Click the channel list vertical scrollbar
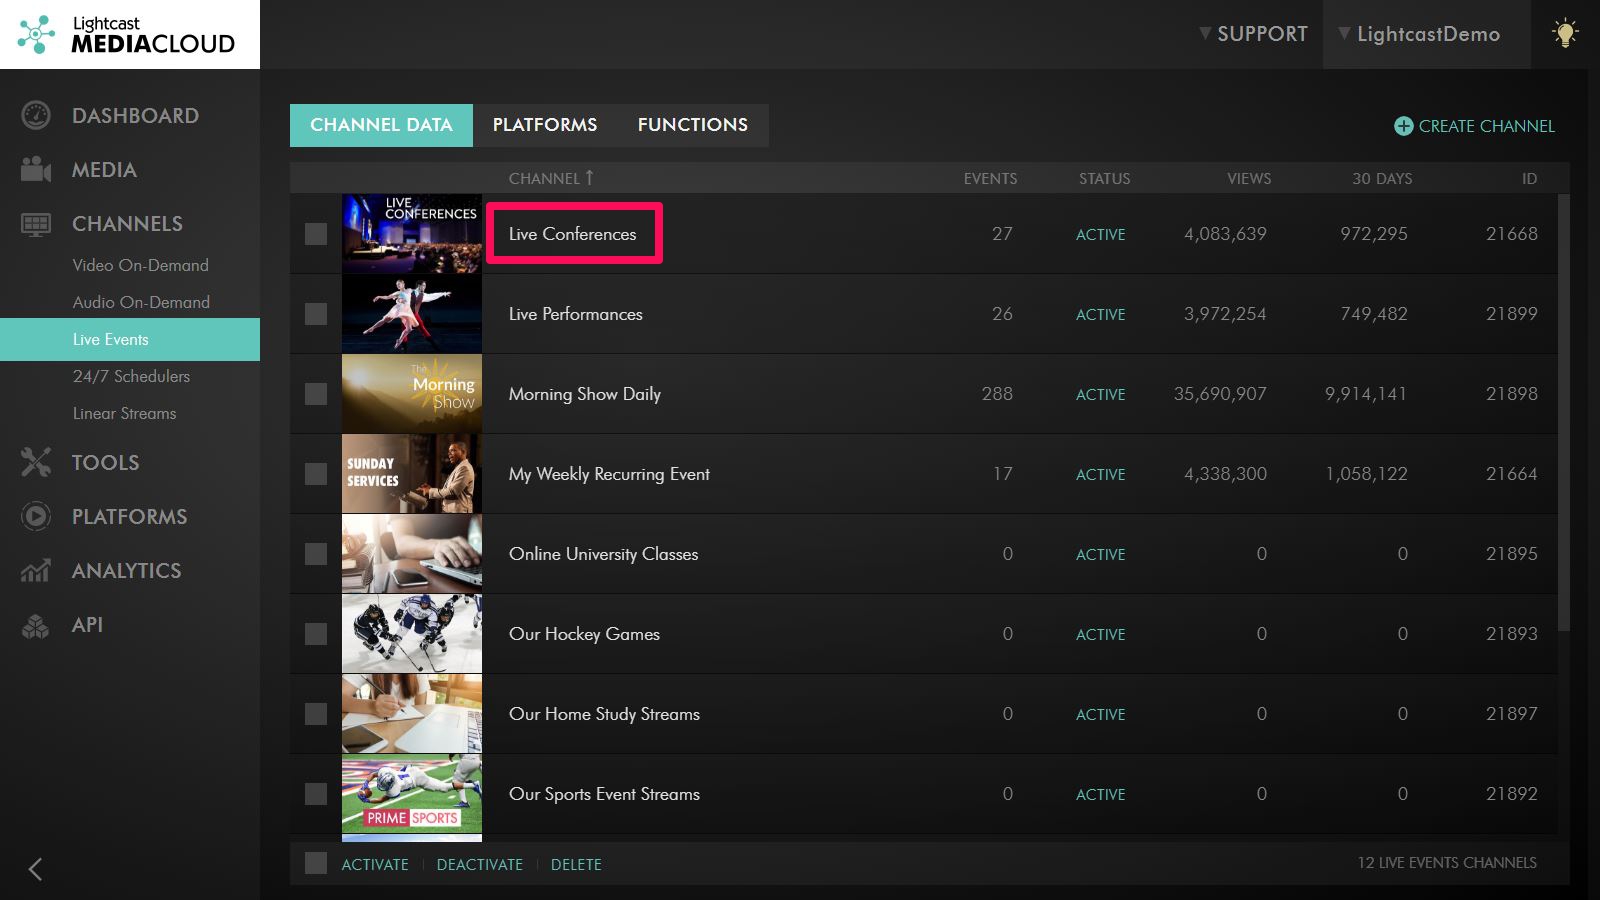1600x900 pixels. coord(1564,410)
